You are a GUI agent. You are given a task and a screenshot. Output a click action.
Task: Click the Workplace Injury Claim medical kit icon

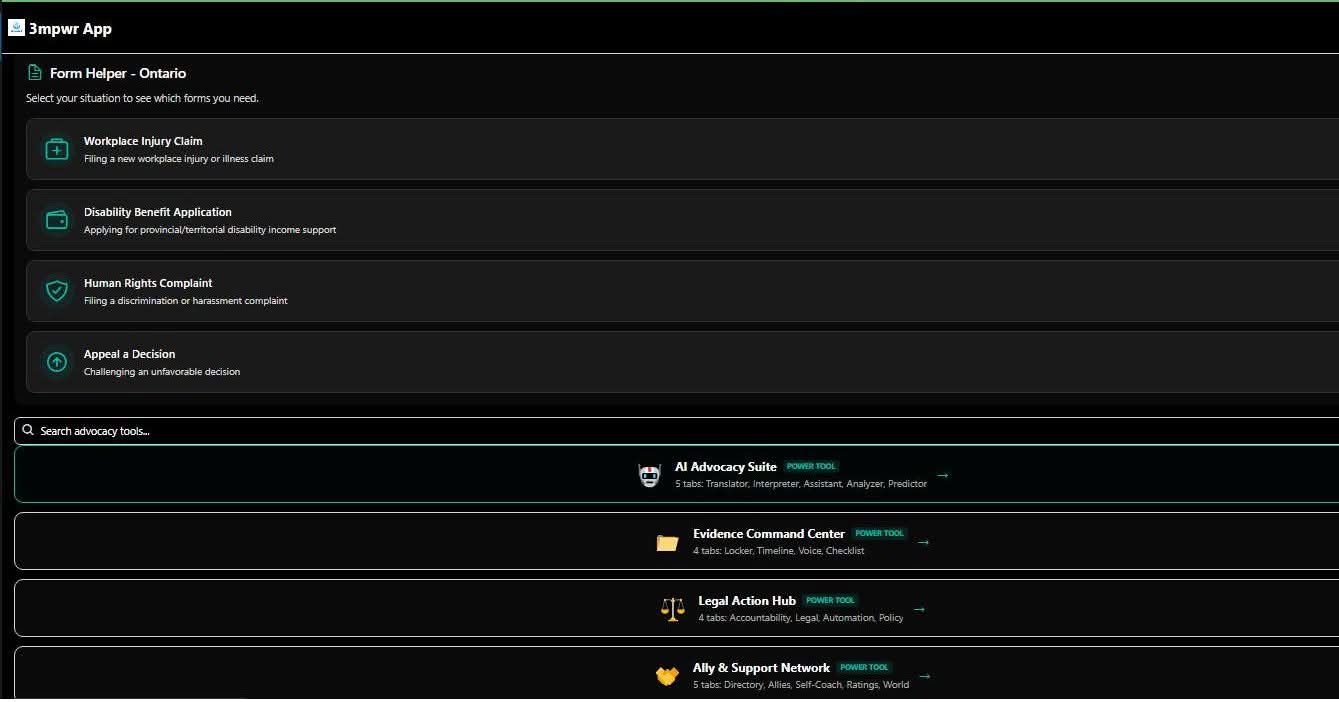[x=57, y=150]
